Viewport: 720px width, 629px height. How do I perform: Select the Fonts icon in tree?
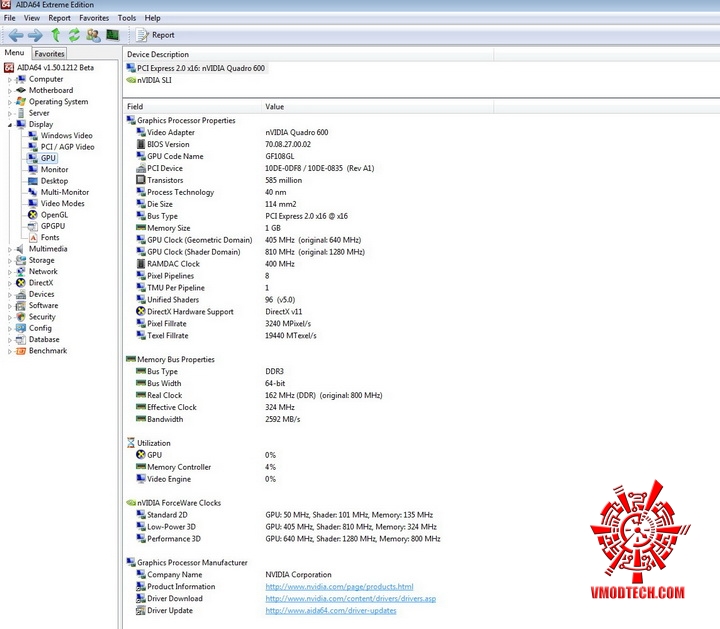pyautogui.click(x=33, y=237)
